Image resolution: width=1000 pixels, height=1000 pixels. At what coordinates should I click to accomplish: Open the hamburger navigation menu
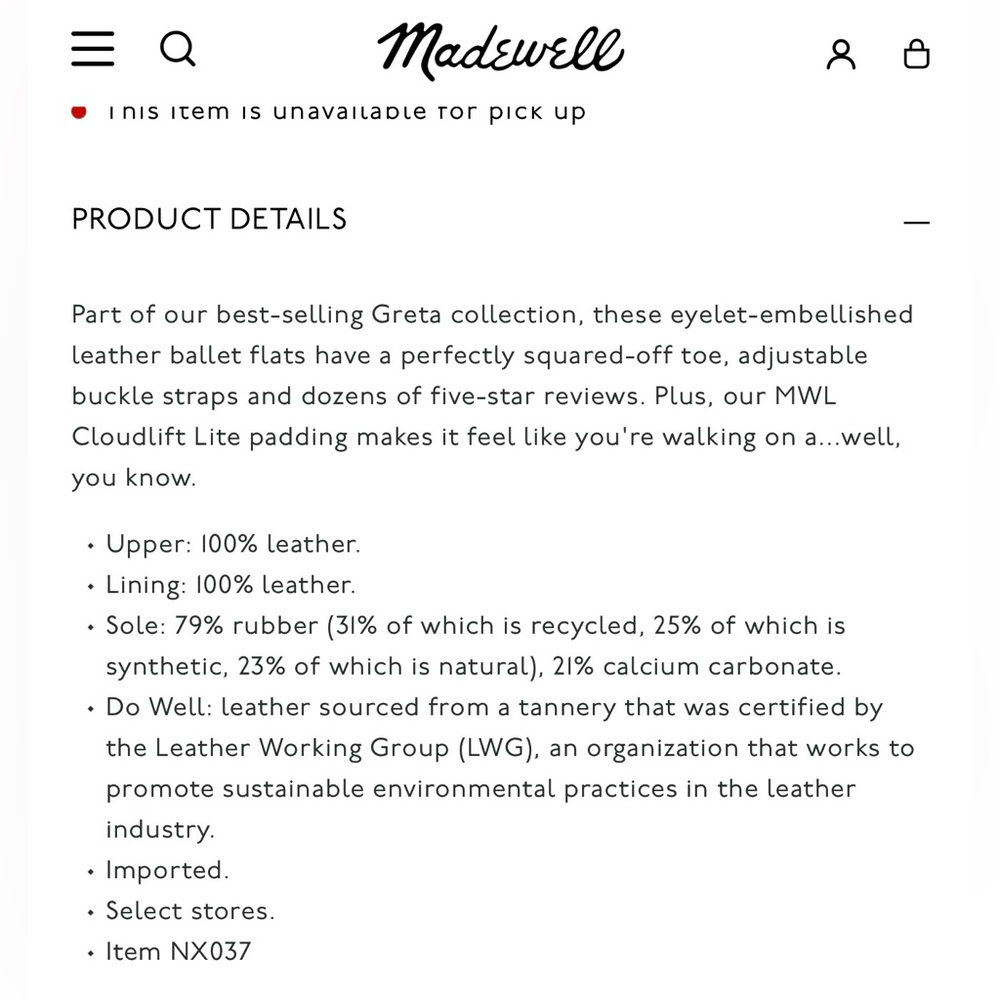coord(92,48)
